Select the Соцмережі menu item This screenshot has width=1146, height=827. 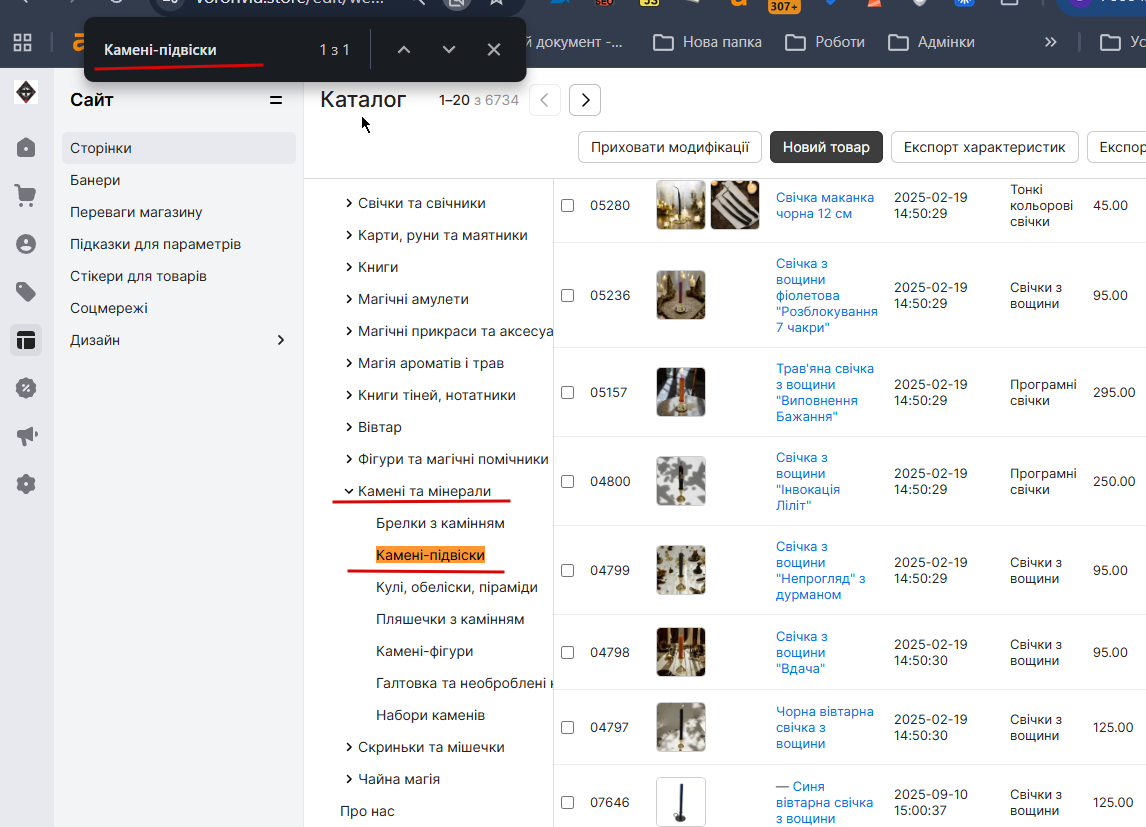pos(109,308)
